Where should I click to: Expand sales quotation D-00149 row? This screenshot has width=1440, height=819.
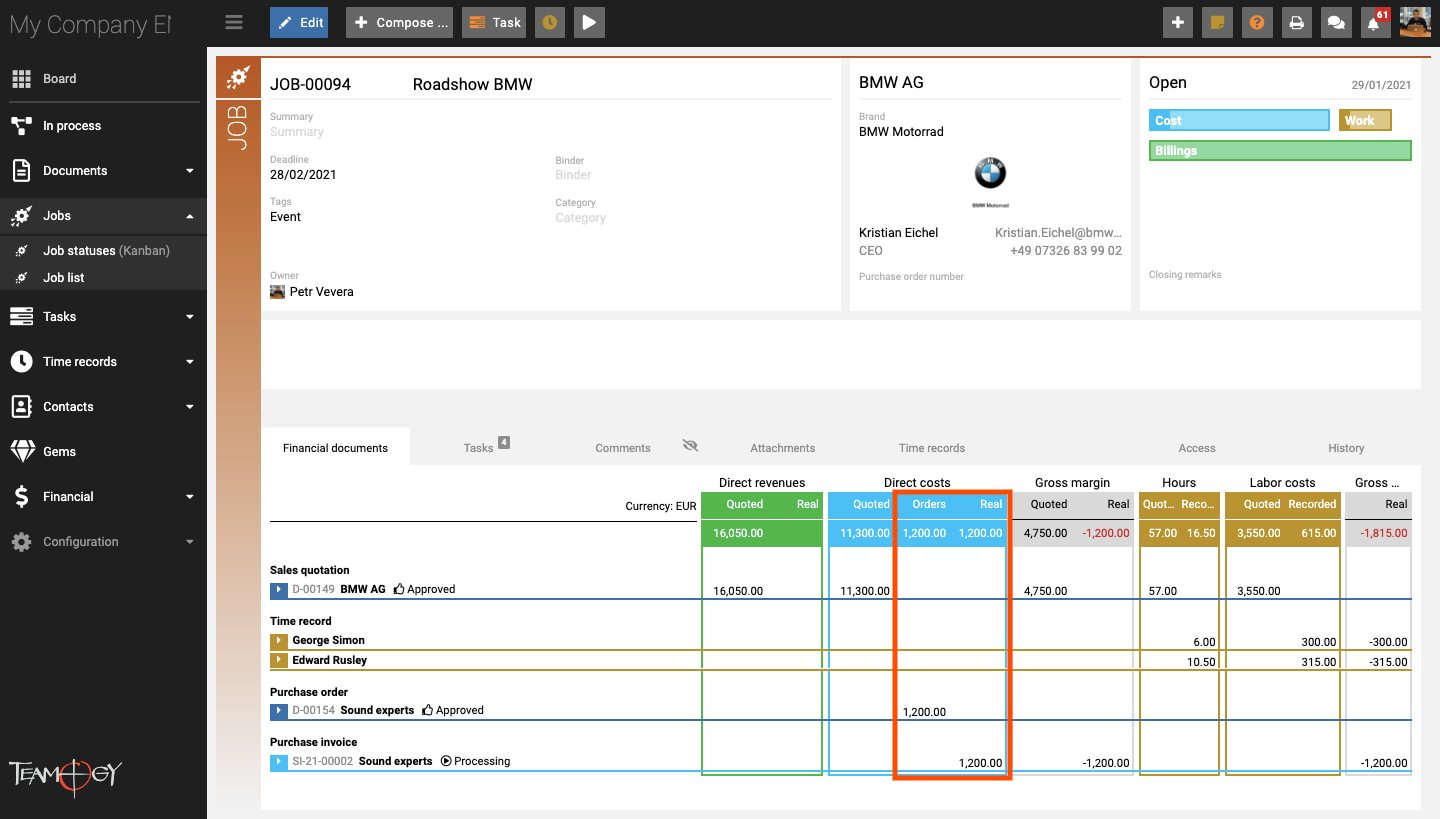[x=279, y=590]
